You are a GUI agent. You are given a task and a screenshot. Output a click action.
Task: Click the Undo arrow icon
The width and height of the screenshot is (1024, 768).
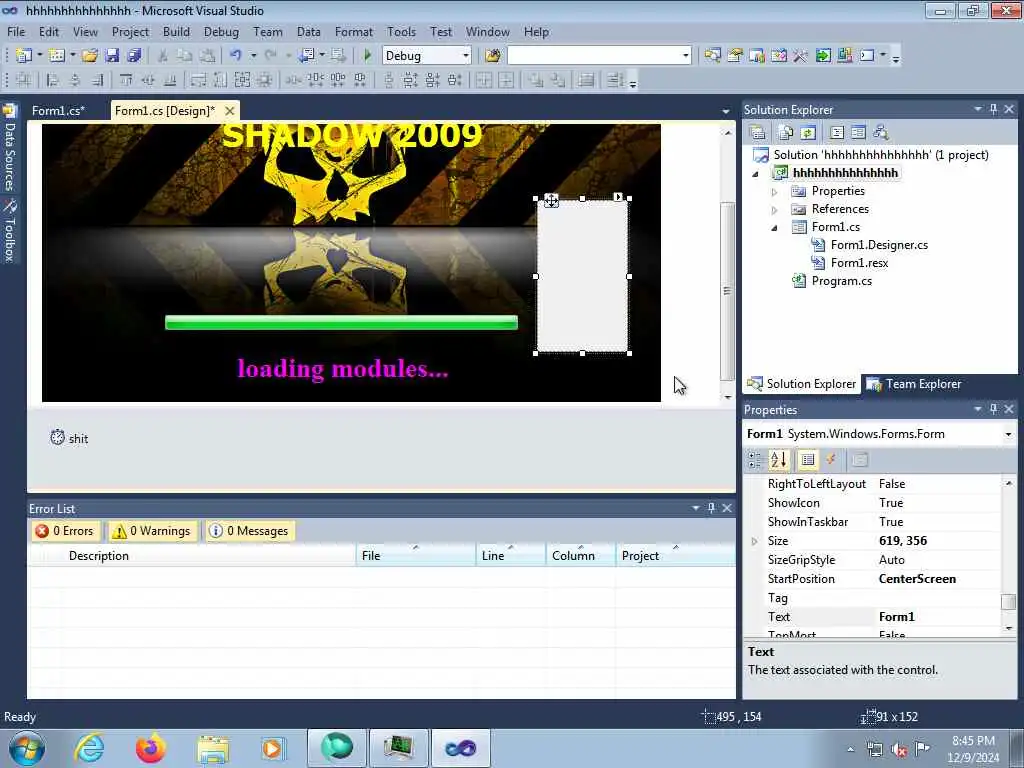click(236, 56)
